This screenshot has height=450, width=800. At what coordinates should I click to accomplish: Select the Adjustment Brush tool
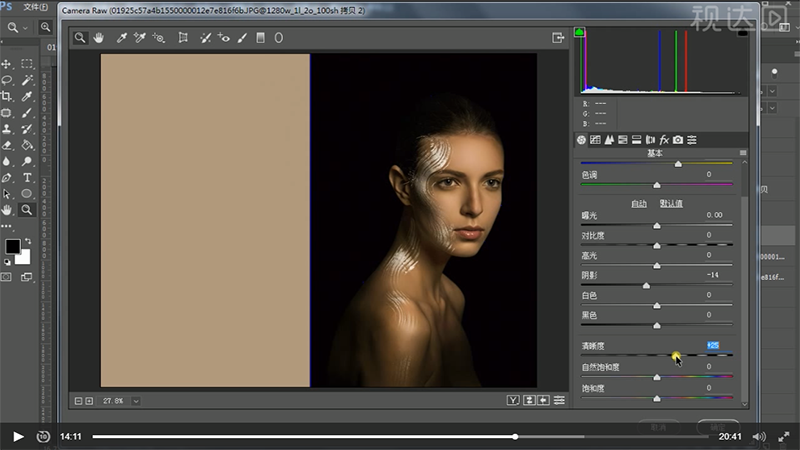pos(242,38)
